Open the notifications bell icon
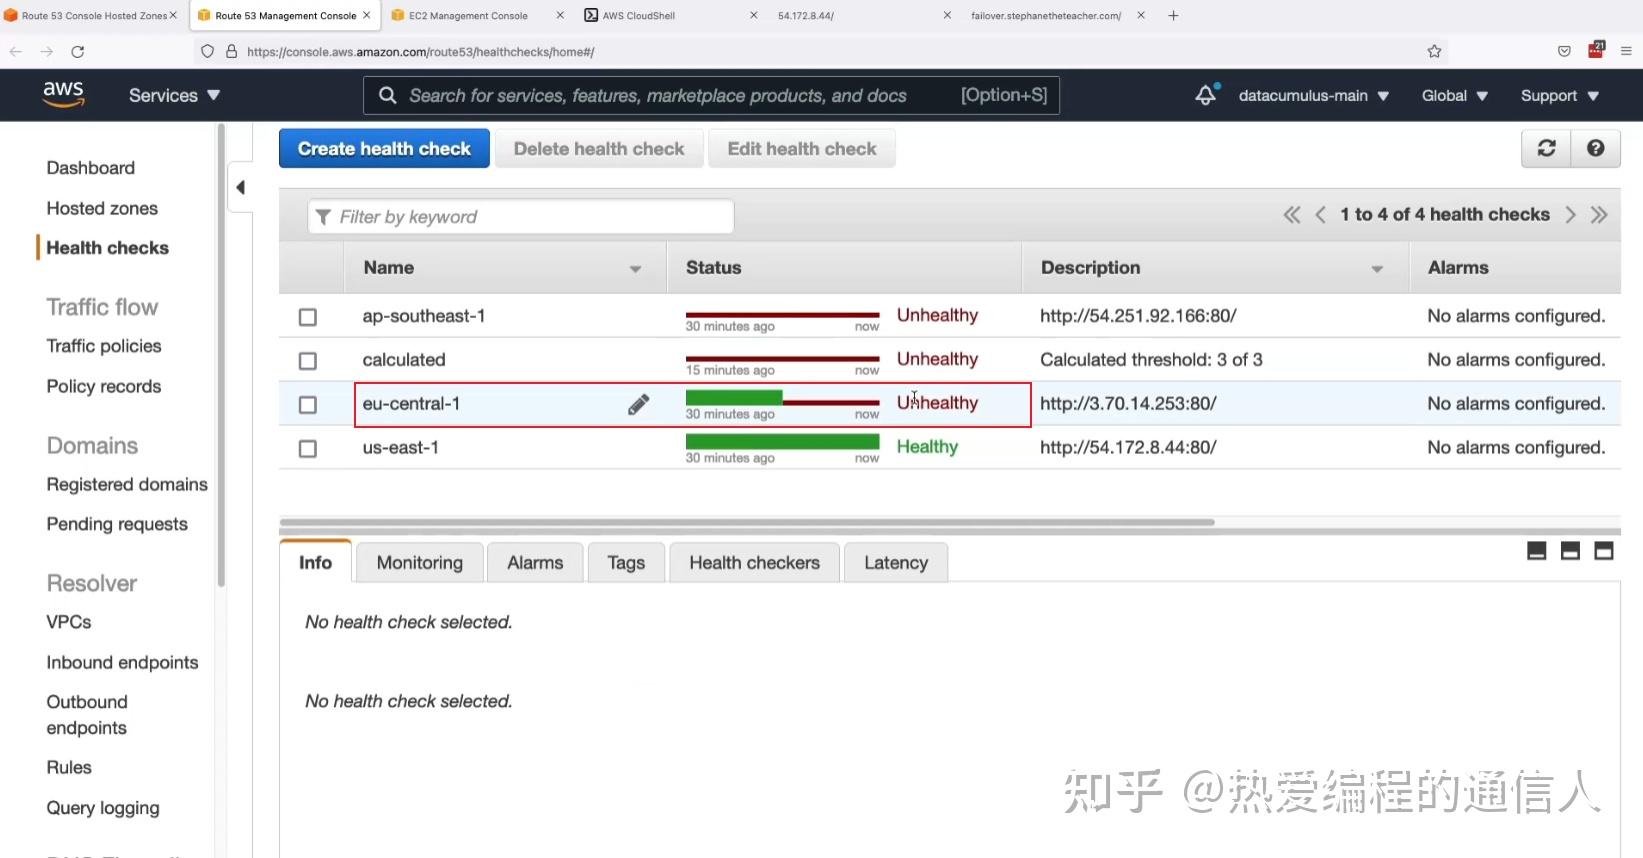The height and width of the screenshot is (858, 1643). [x=1206, y=95]
